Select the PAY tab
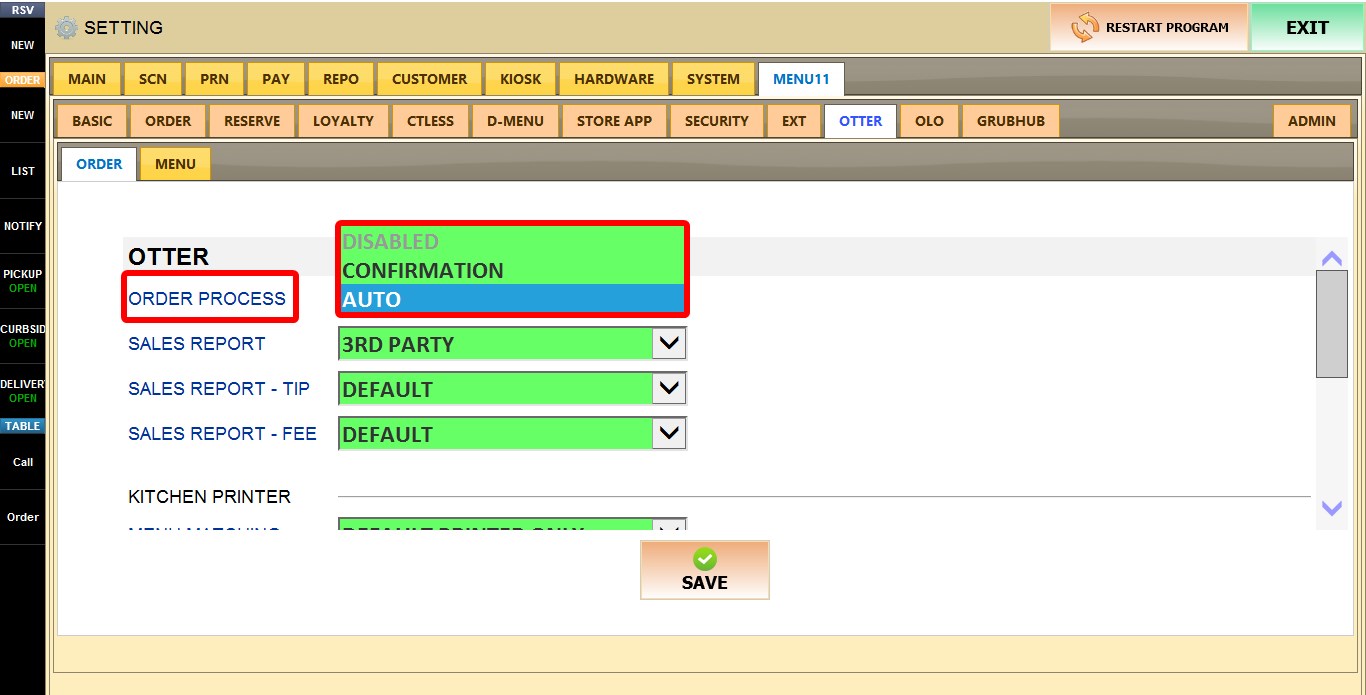1366x695 pixels. click(276, 79)
